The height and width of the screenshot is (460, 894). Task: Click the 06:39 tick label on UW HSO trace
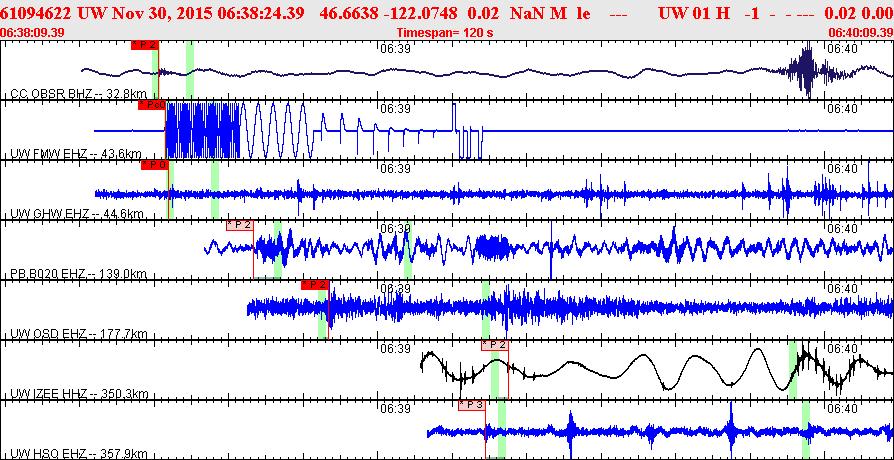click(x=396, y=409)
